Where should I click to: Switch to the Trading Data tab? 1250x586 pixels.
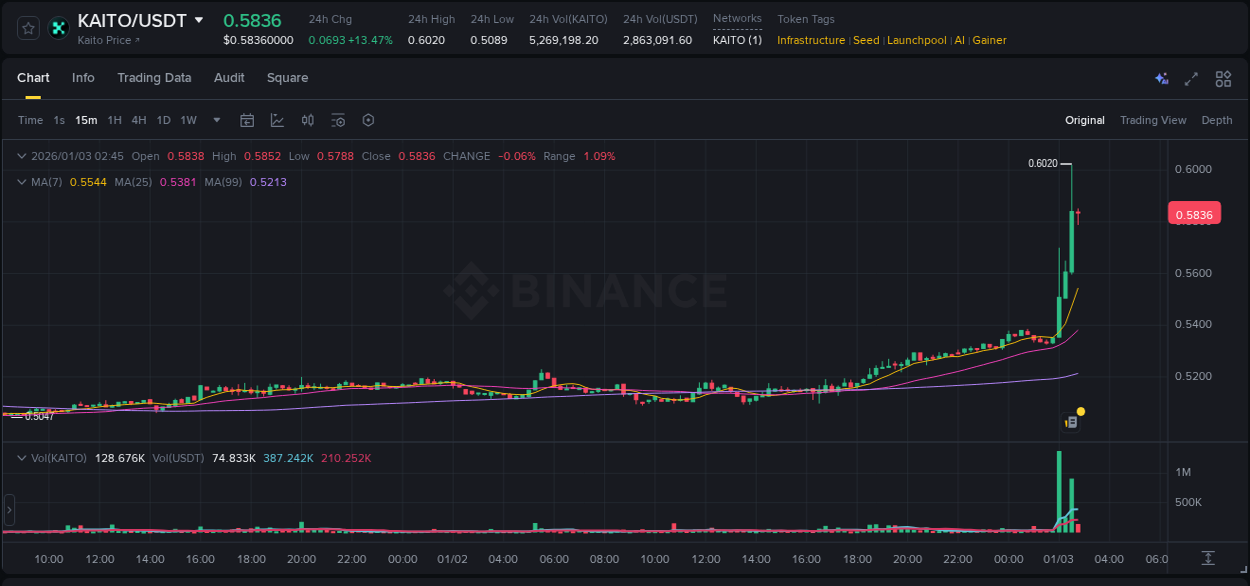point(154,78)
